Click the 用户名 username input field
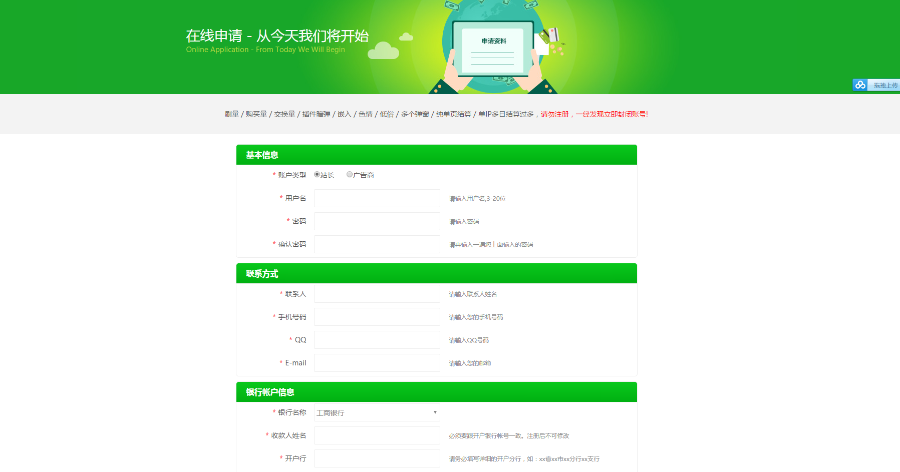900x472 pixels. [x=377, y=198]
